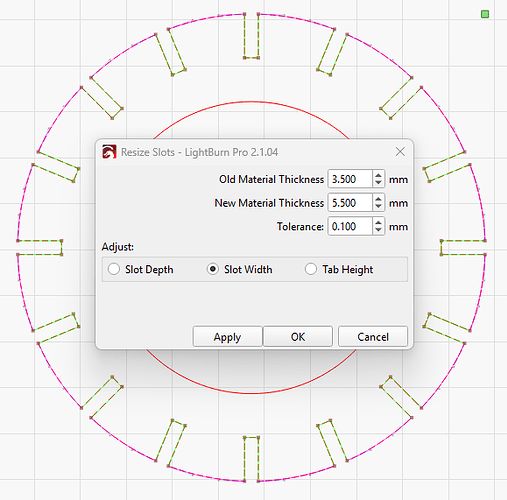The width and height of the screenshot is (507, 500).
Task: Confirm with the OK button
Action: 298,337
